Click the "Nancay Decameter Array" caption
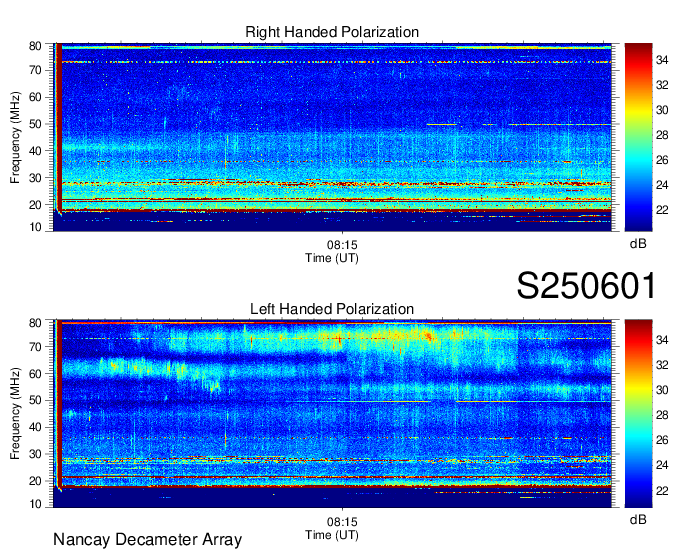The image size is (680, 552). pos(147,540)
